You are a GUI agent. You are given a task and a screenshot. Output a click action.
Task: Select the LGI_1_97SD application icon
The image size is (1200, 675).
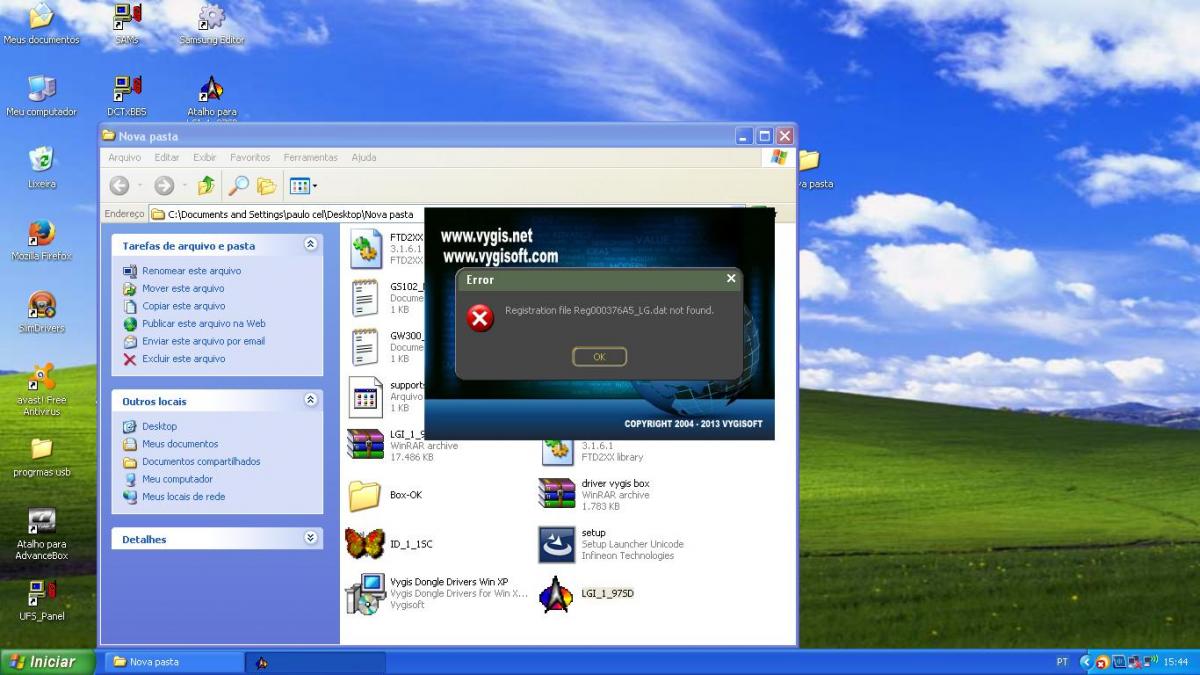coord(556,594)
